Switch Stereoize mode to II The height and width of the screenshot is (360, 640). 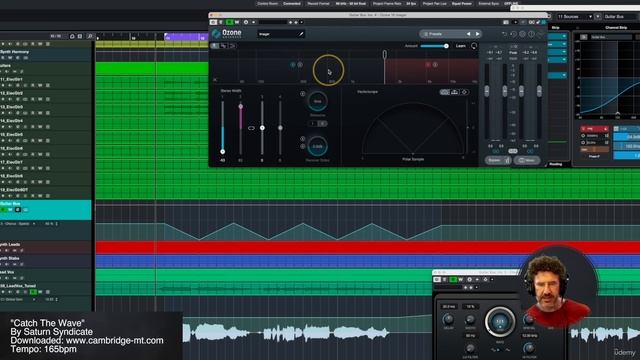pos(322,124)
